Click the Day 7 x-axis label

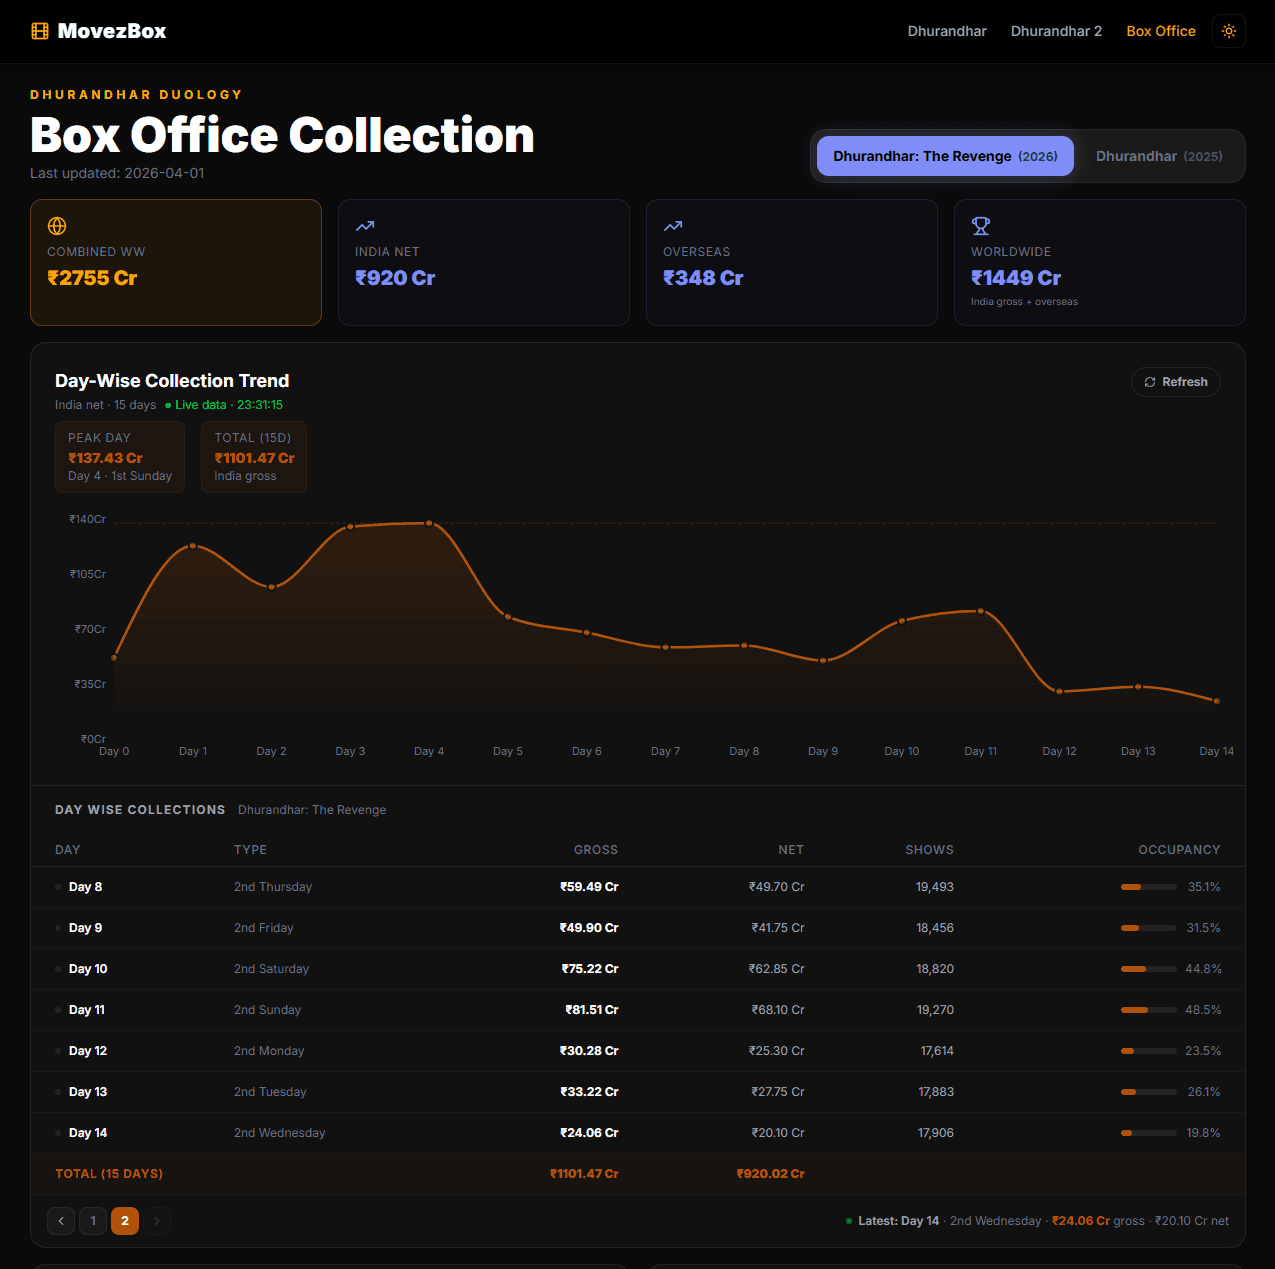click(x=665, y=751)
